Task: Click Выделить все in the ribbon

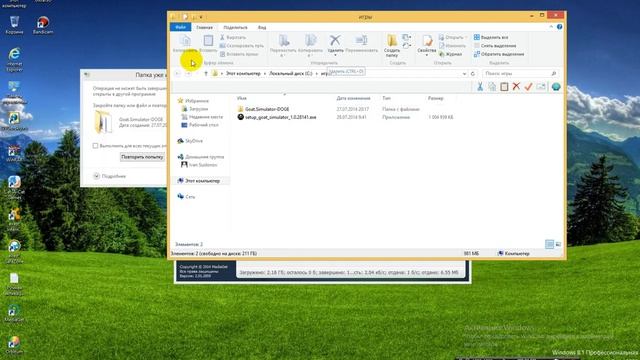Action: click(491, 37)
